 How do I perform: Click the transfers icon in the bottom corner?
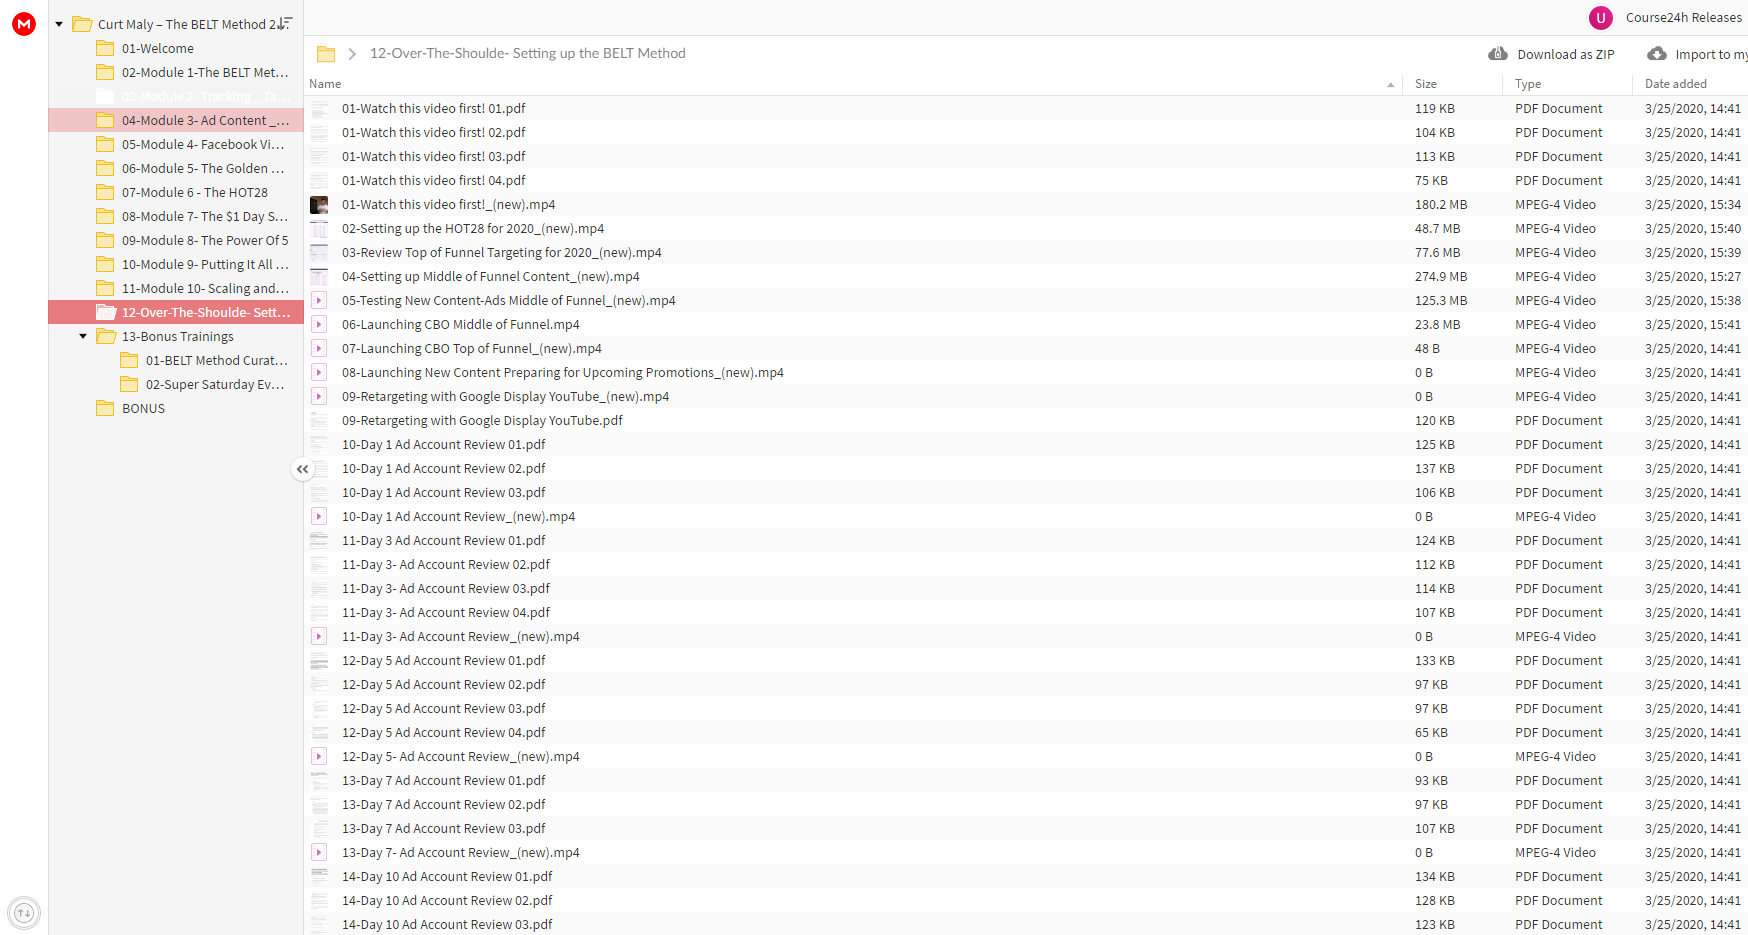pos(24,912)
